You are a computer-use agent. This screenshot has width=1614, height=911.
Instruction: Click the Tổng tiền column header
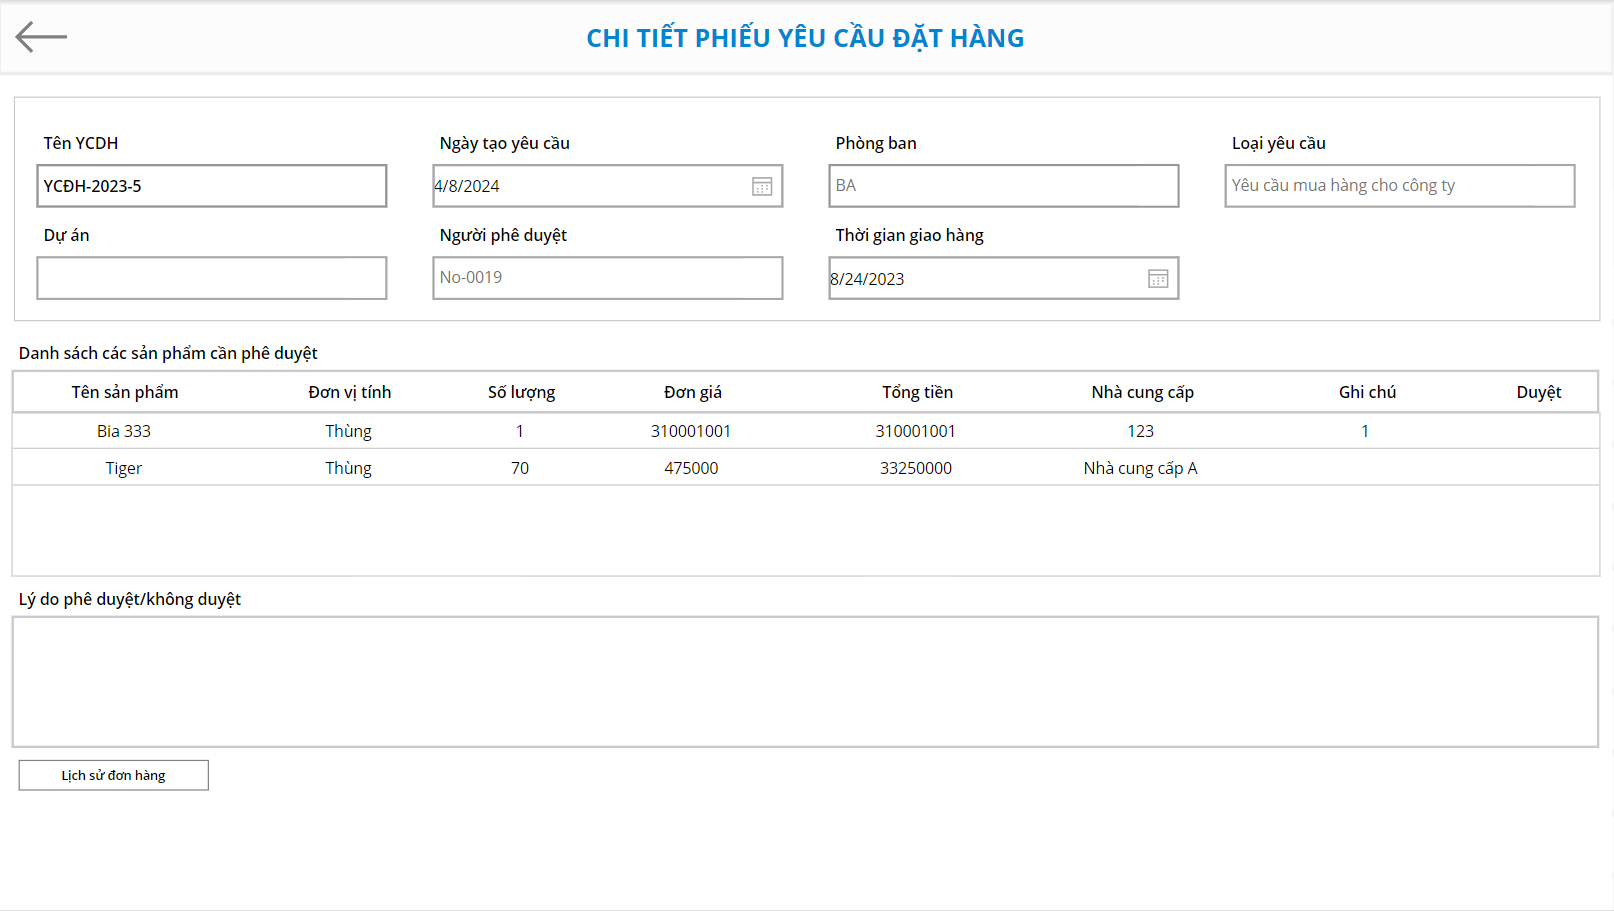pos(917,392)
